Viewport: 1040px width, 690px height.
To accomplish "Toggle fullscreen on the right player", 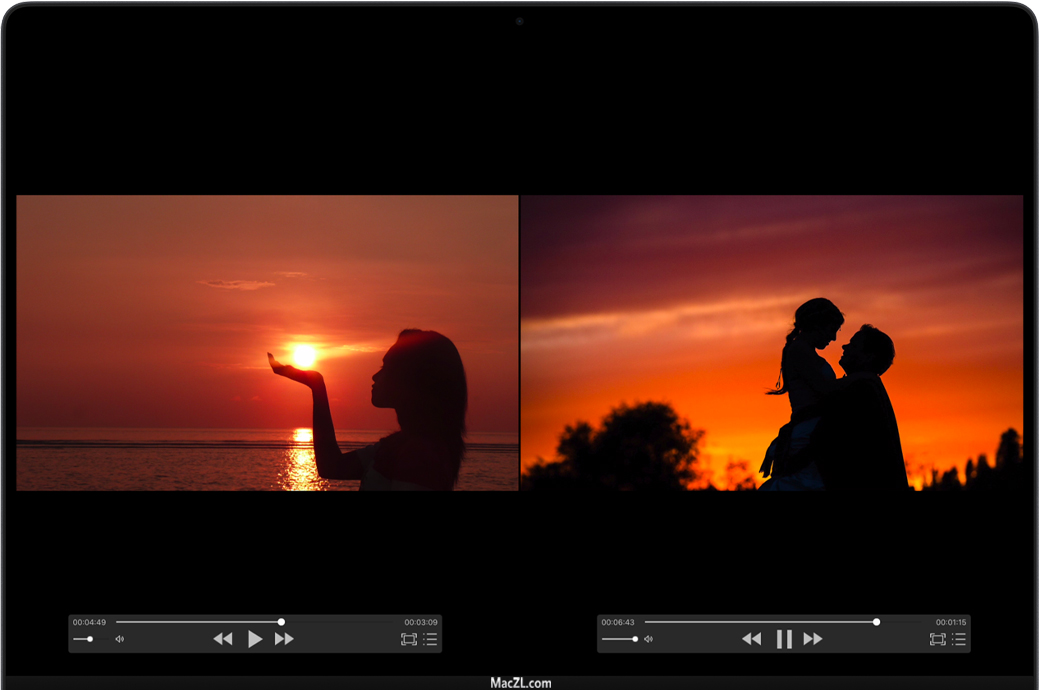I will pyautogui.click(x=937, y=639).
